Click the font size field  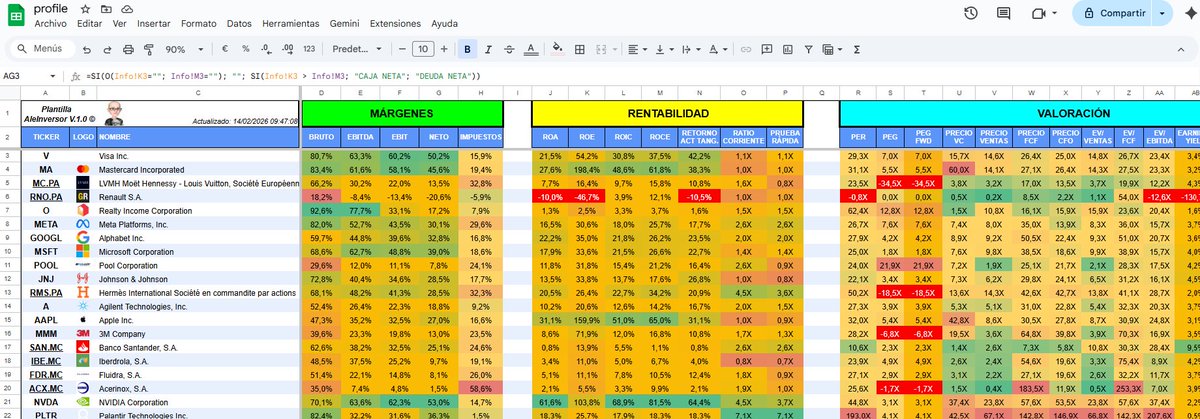tap(423, 48)
